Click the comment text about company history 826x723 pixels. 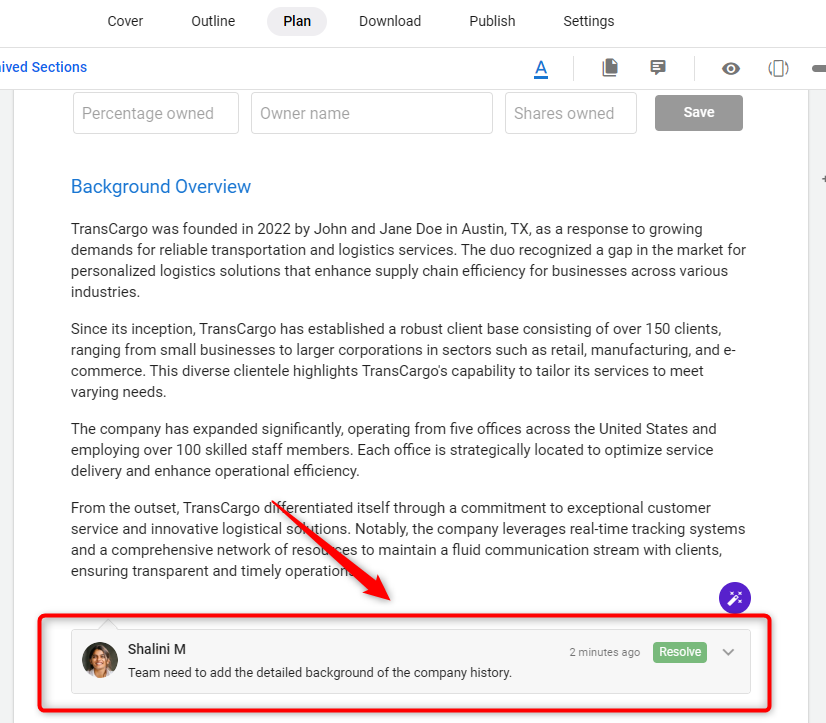click(x=320, y=673)
